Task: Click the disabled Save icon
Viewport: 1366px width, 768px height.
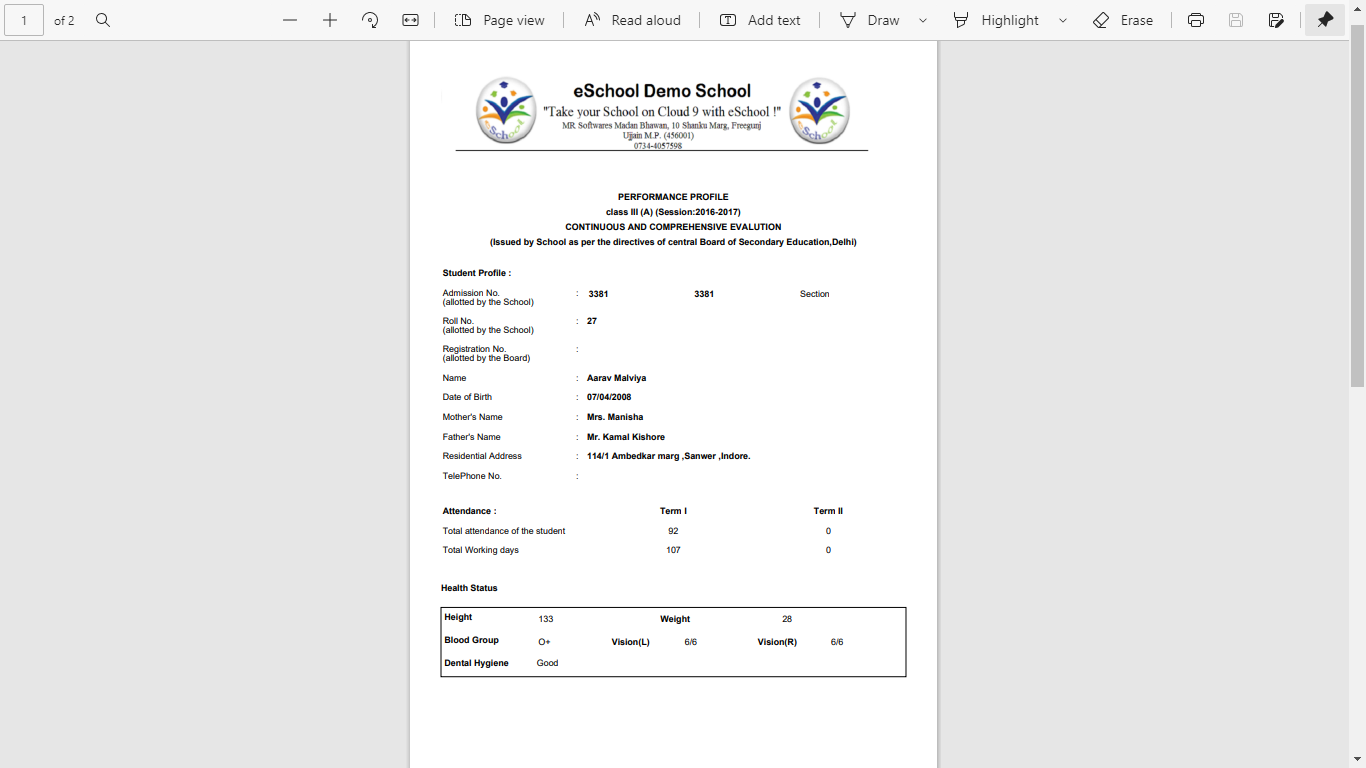Action: tap(1236, 20)
